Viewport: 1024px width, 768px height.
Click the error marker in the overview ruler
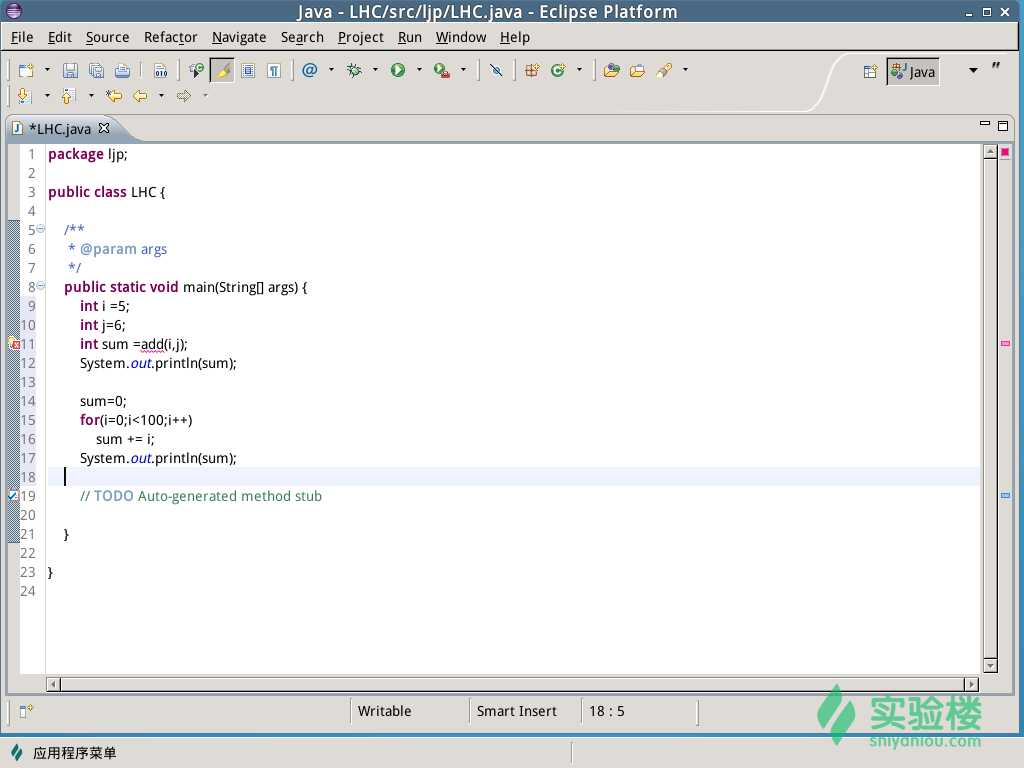[1005, 344]
